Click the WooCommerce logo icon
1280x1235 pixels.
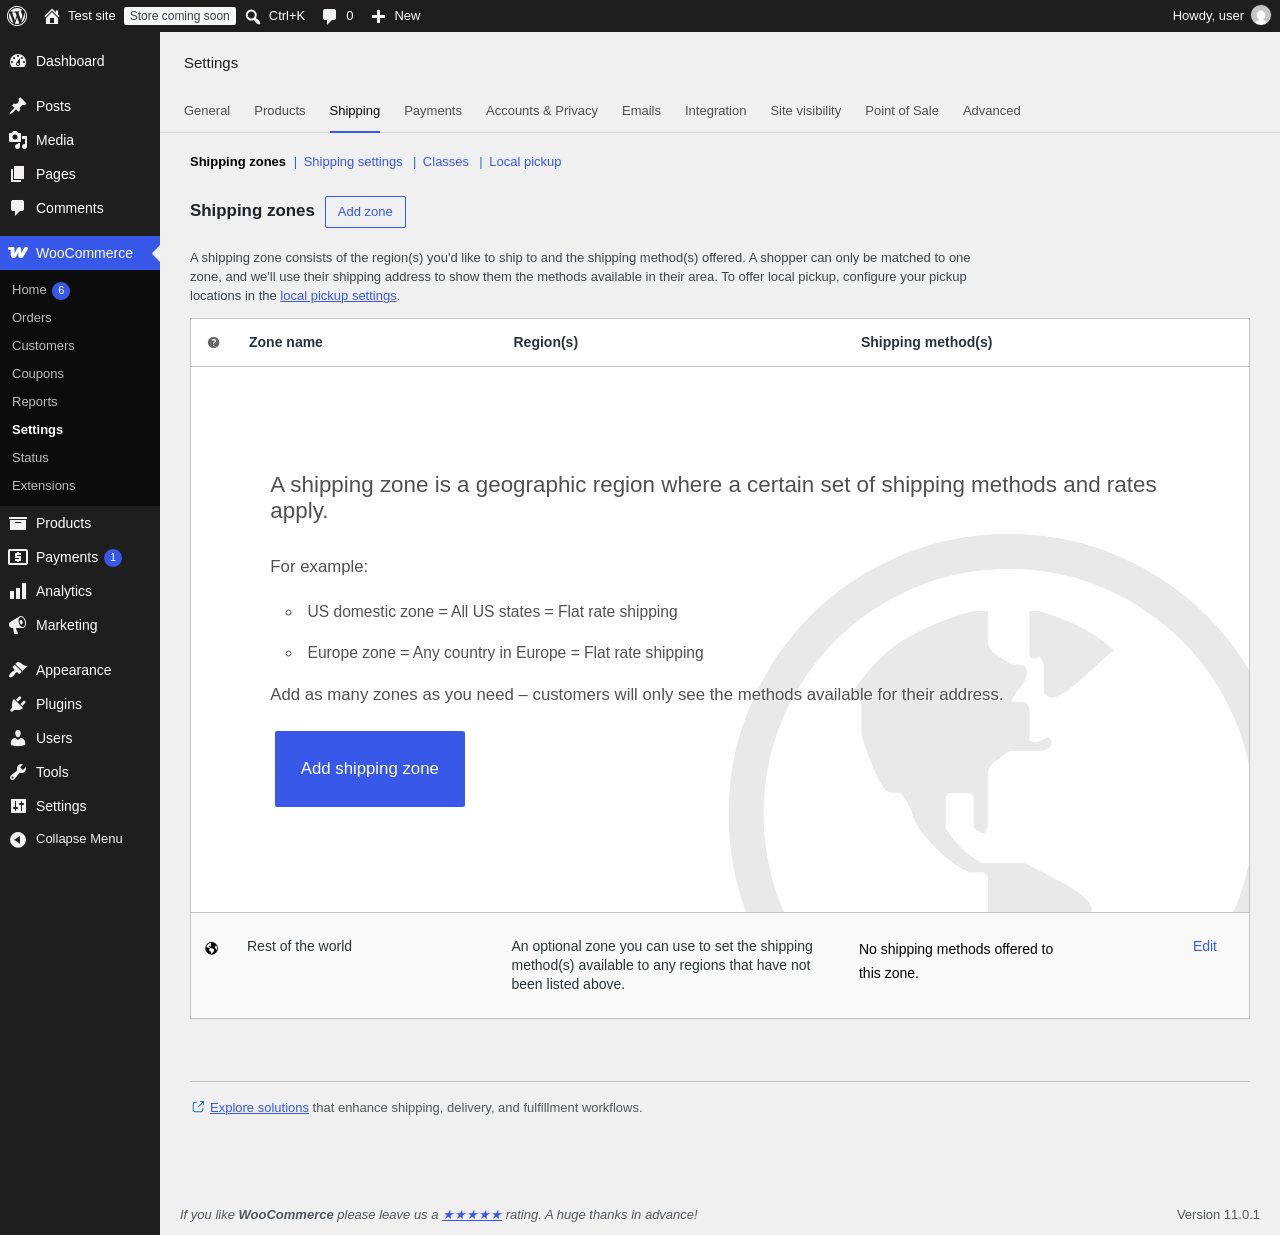coord(18,253)
